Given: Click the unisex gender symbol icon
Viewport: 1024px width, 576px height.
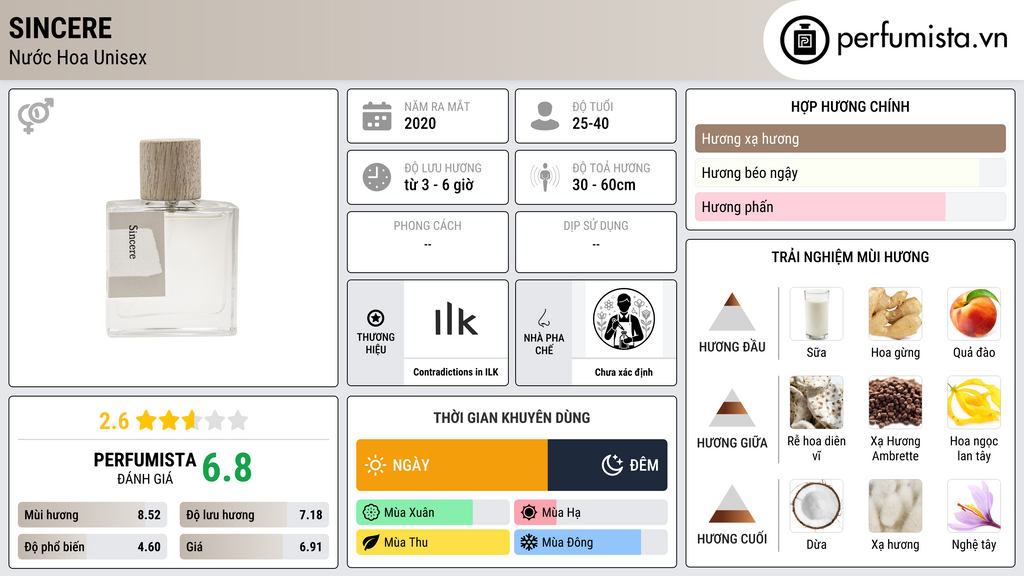Looking at the screenshot, I should [x=35, y=116].
